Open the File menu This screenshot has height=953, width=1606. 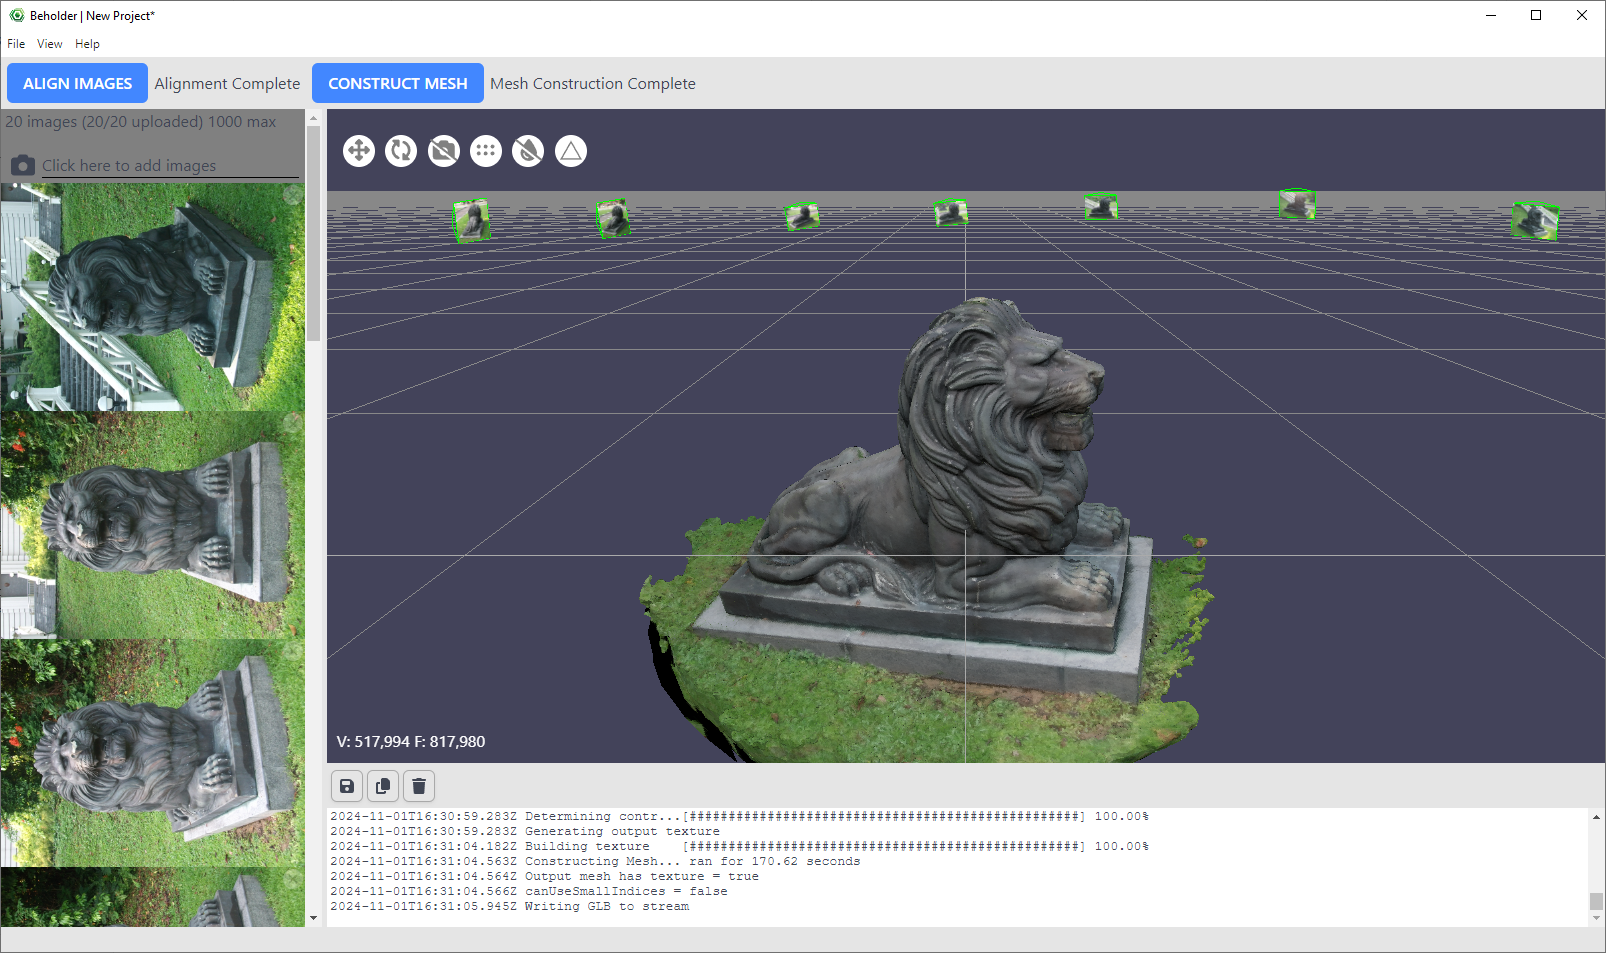click(x=16, y=44)
